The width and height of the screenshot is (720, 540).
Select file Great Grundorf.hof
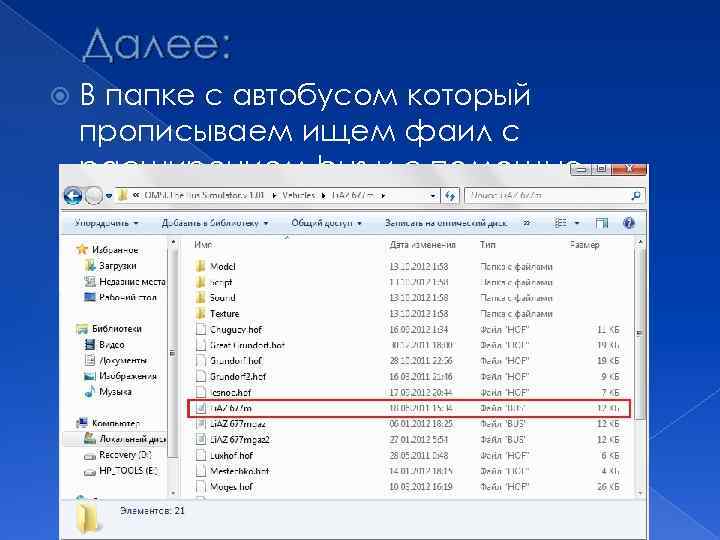pos(248,345)
